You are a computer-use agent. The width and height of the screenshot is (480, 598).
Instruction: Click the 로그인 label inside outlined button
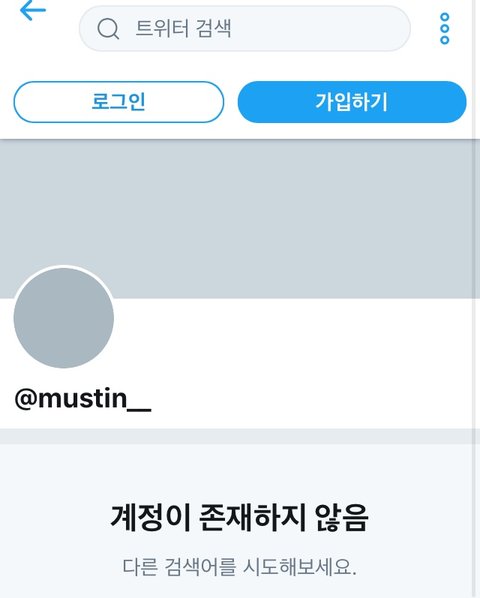[119, 102]
